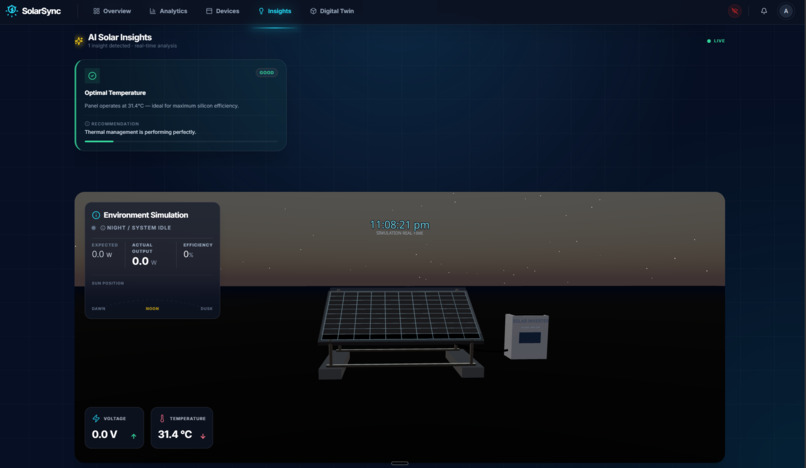Click the Environment Simulation info icon
The height and width of the screenshot is (468, 806).
pos(96,215)
